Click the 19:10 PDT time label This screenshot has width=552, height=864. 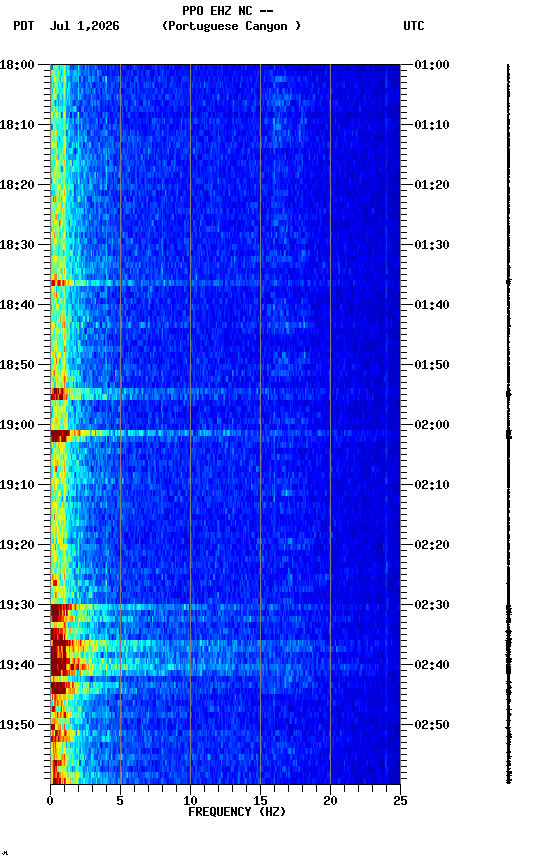(17, 485)
